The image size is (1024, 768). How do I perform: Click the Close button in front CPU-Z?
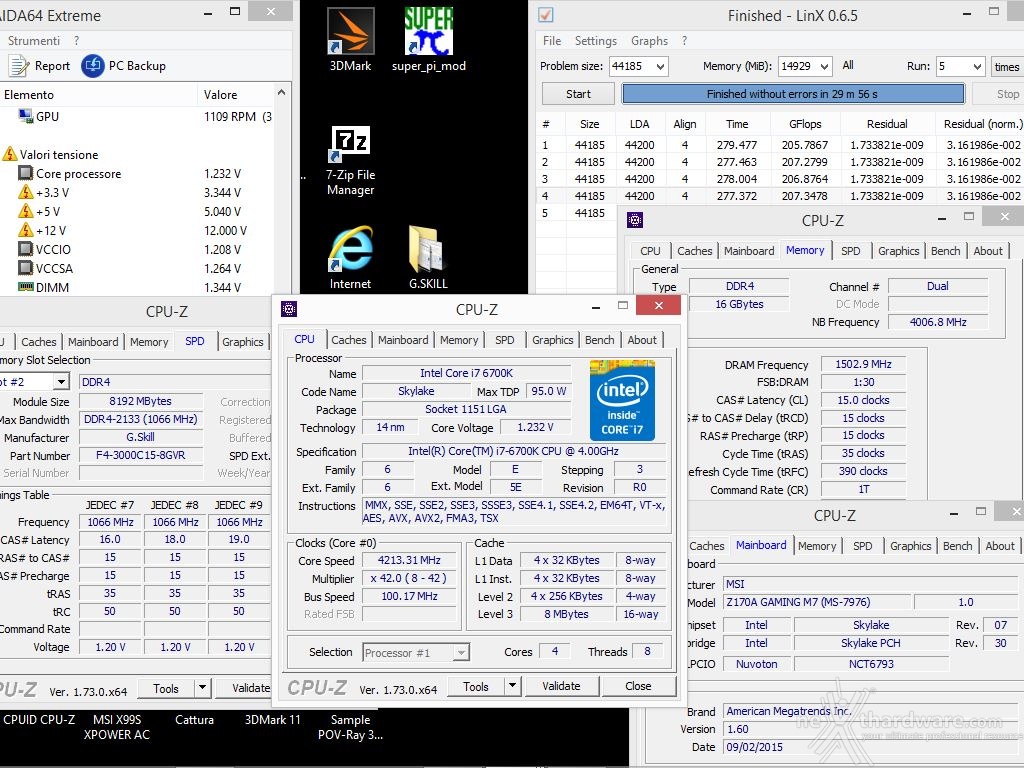(x=638, y=686)
